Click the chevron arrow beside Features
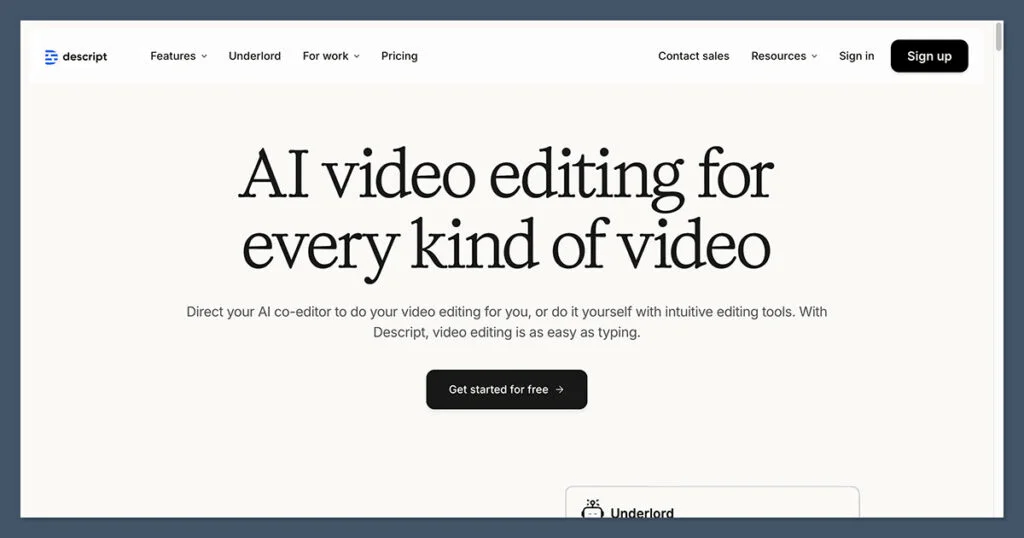The height and width of the screenshot is (538, 1024). 204,57
